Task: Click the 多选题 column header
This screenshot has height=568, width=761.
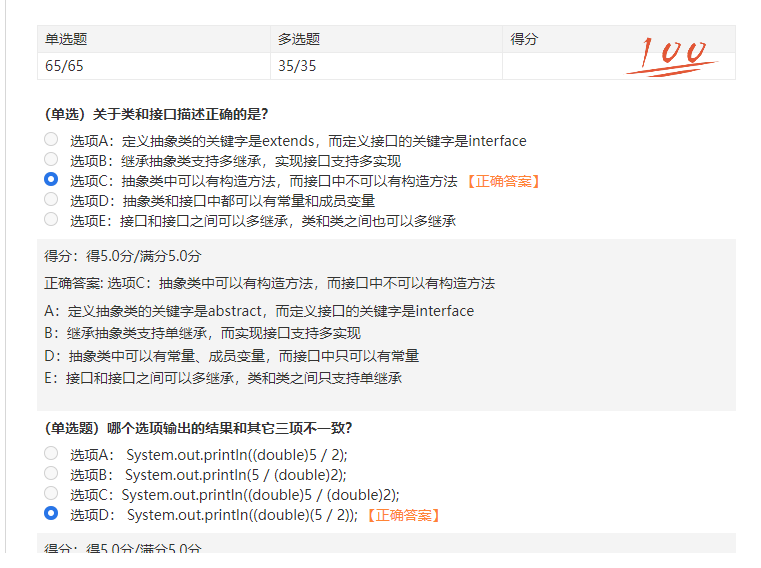Action: coord(299,39)
